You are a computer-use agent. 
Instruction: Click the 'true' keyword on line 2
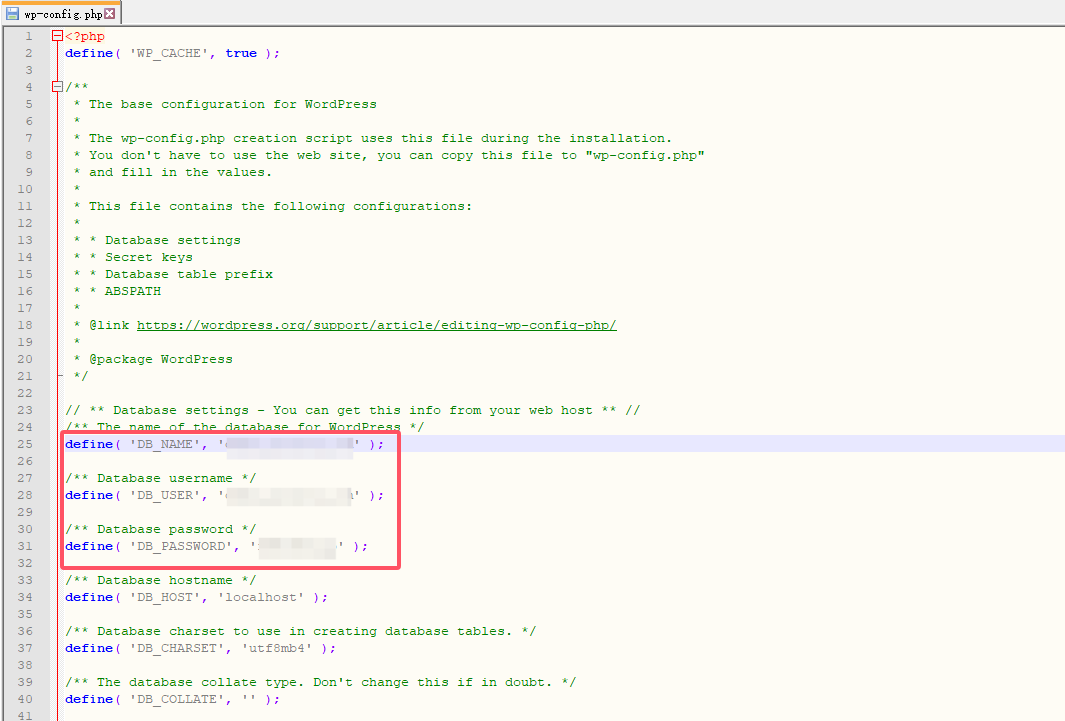pos(241,54)
